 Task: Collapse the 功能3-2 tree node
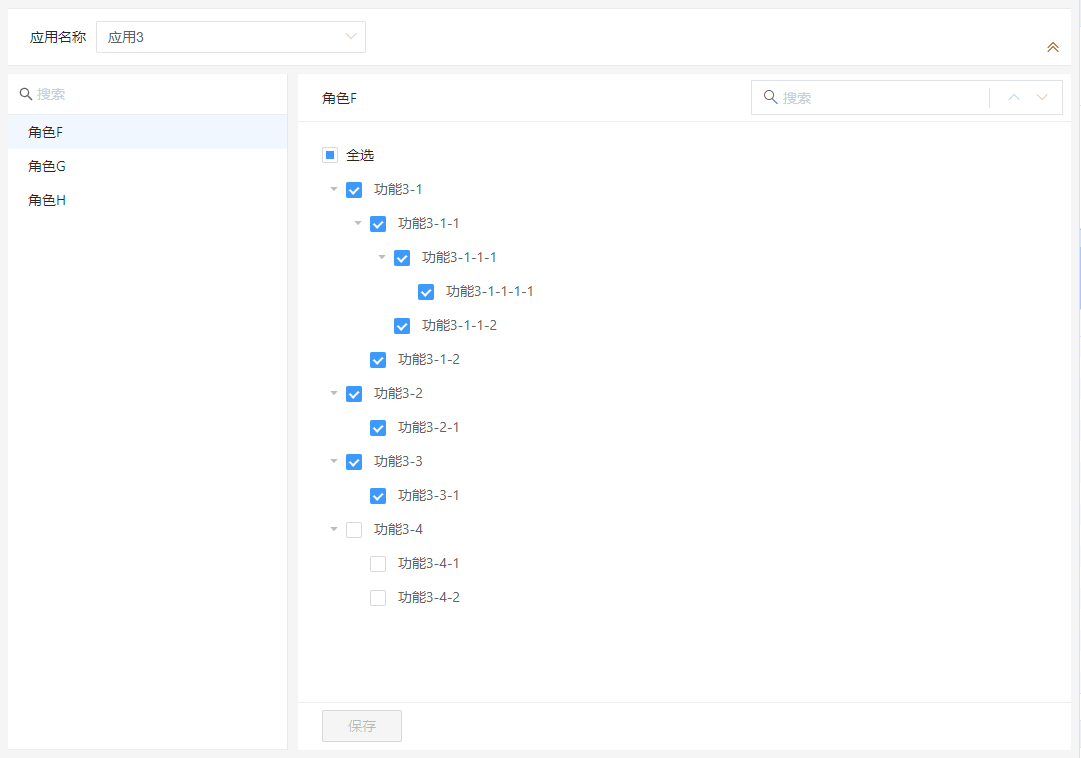coord(334,394)
